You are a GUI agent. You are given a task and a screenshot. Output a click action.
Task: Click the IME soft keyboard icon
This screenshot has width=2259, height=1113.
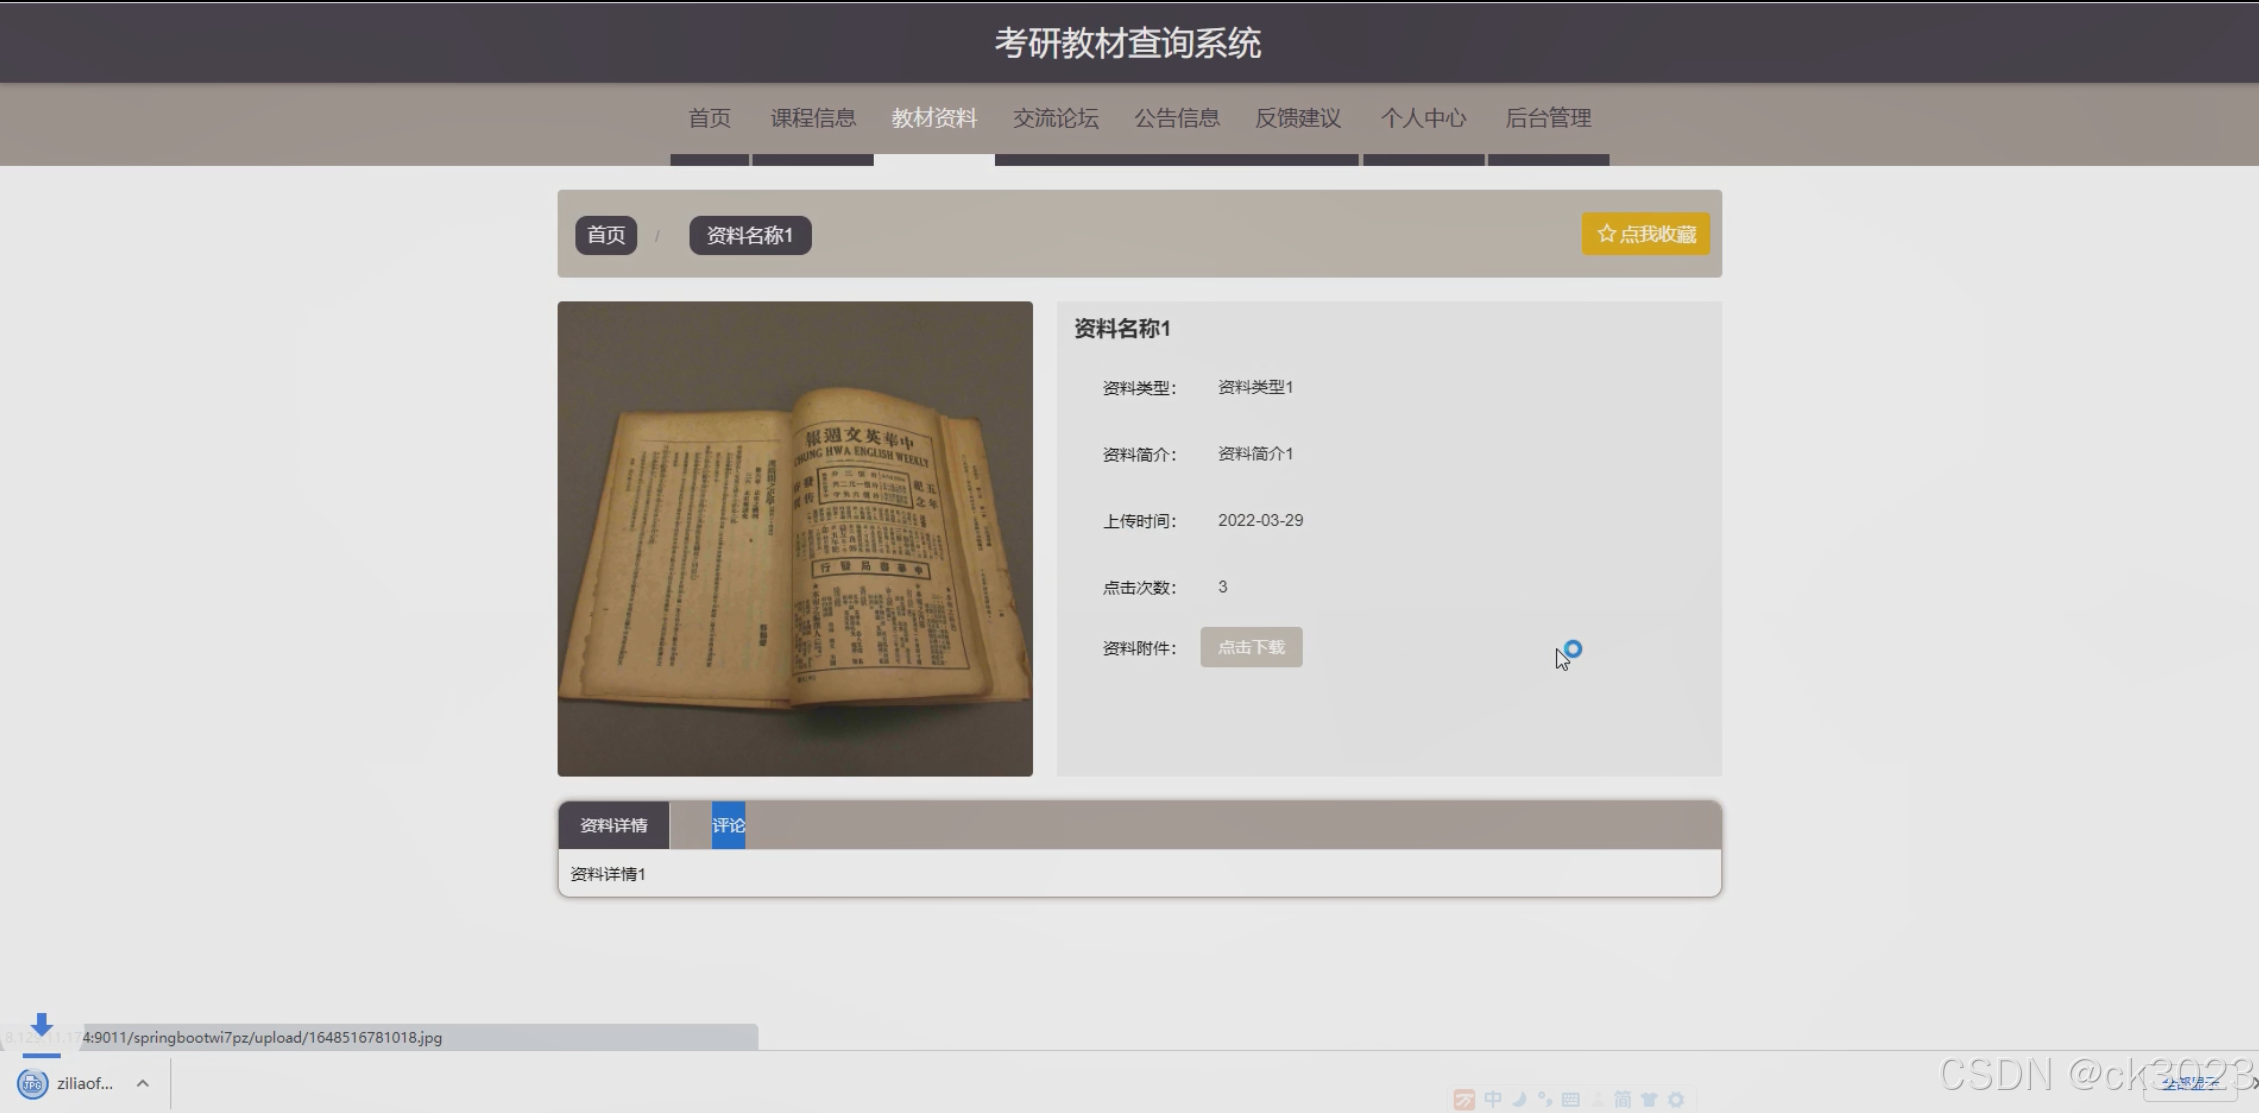[x=1571, y=1100]
